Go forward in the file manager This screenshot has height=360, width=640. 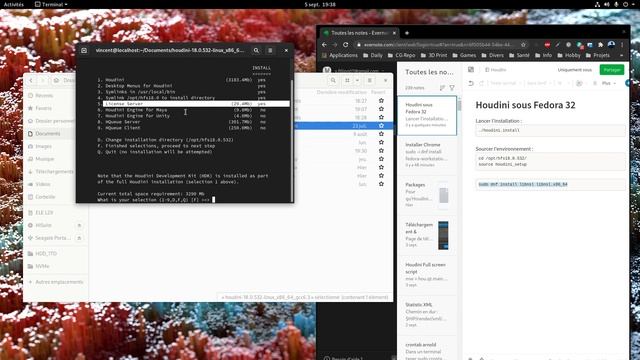42,80
